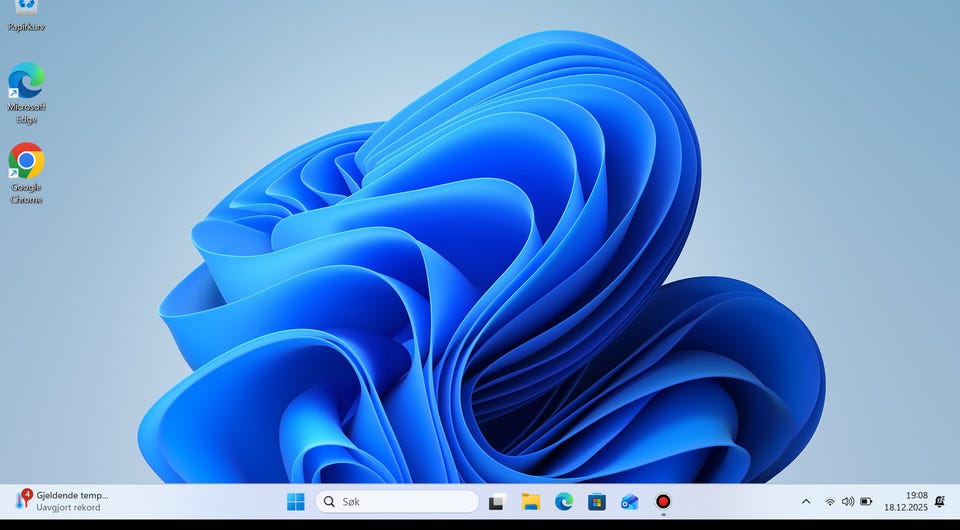960x530 pixels.
Task: Toggle the do-not-disturb notification bell
Action: (x=939, y=501)
